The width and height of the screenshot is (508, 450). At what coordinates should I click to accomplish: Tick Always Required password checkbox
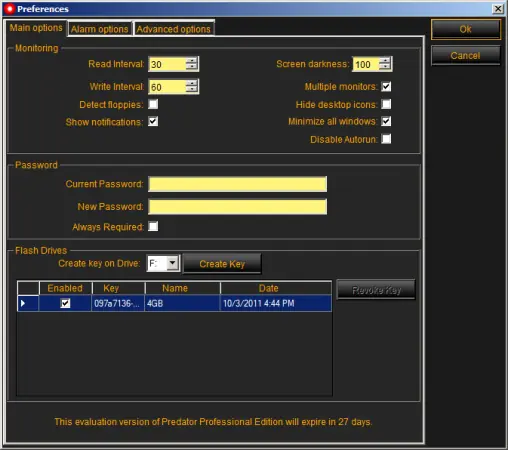(153, 226)
